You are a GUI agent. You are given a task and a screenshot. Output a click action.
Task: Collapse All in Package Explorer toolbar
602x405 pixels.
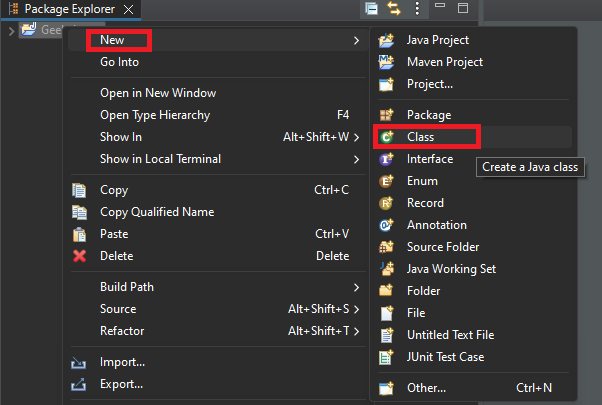pyautogui.click(x=371, y=8)
